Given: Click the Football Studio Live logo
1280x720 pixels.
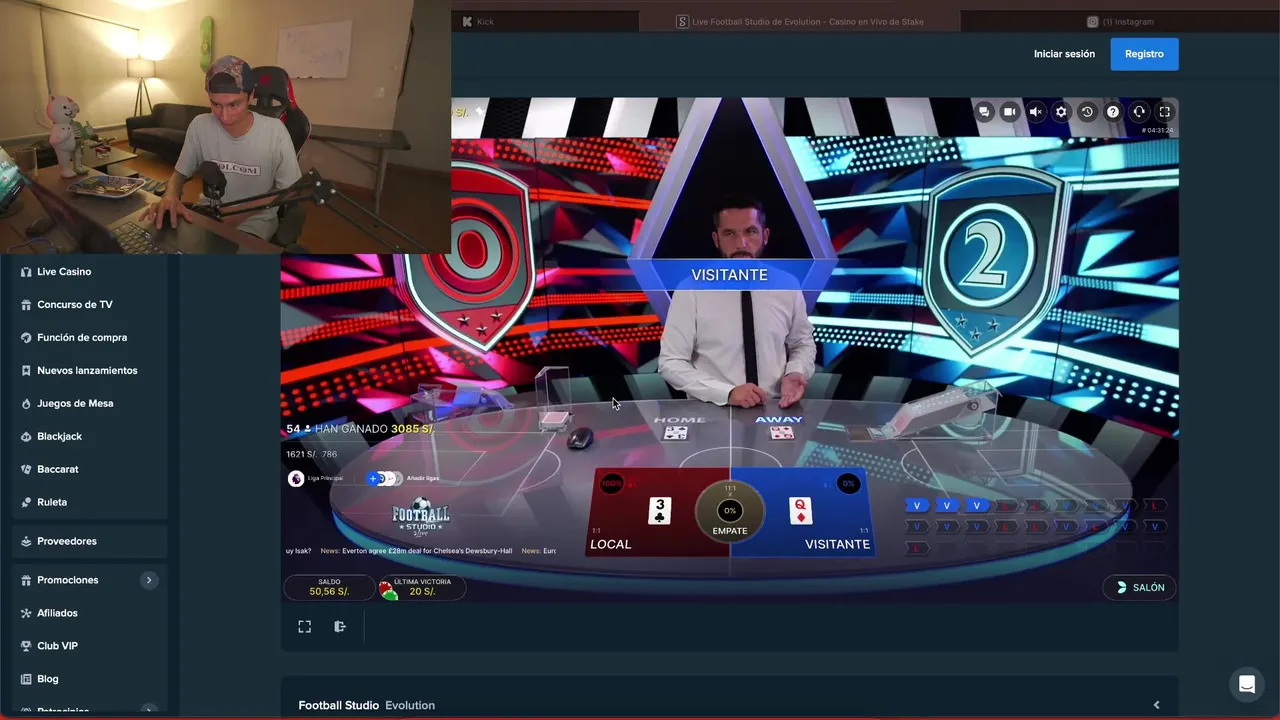Looking at the screenshot, I should tap(421, 518).
